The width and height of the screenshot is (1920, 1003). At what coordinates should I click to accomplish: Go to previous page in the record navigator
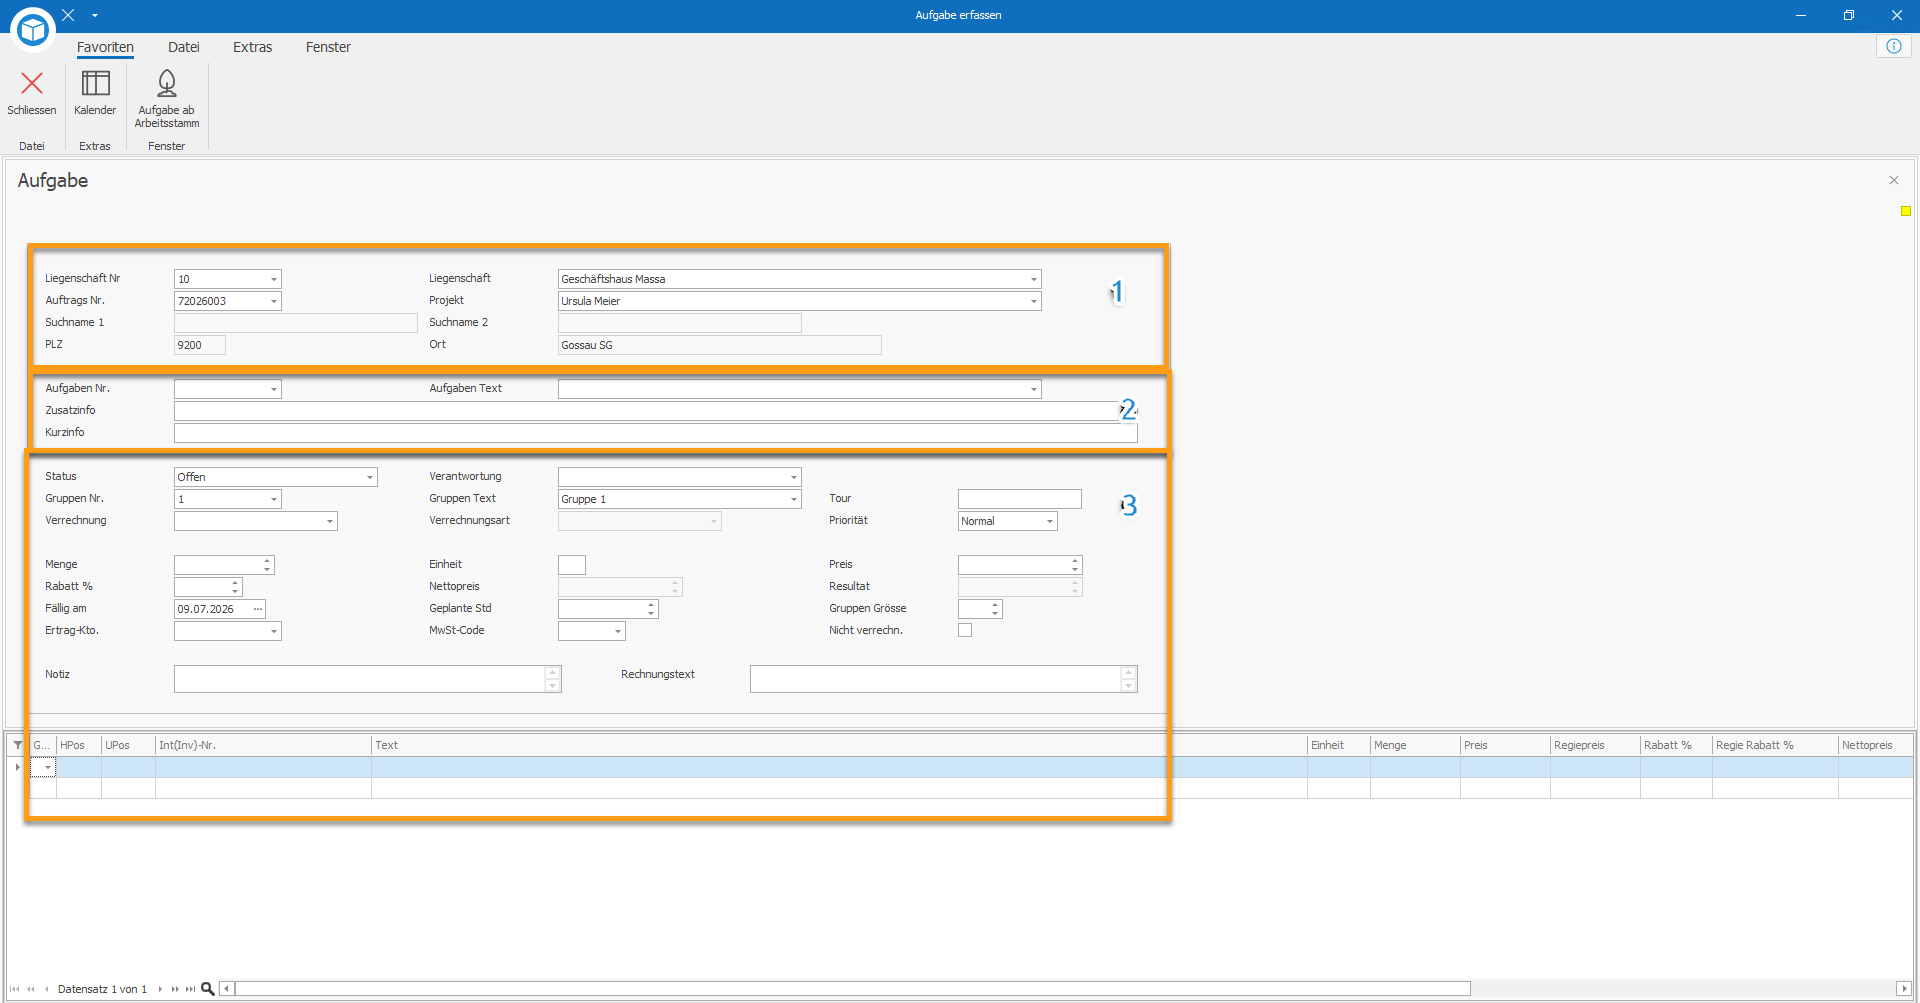[31, 989]
